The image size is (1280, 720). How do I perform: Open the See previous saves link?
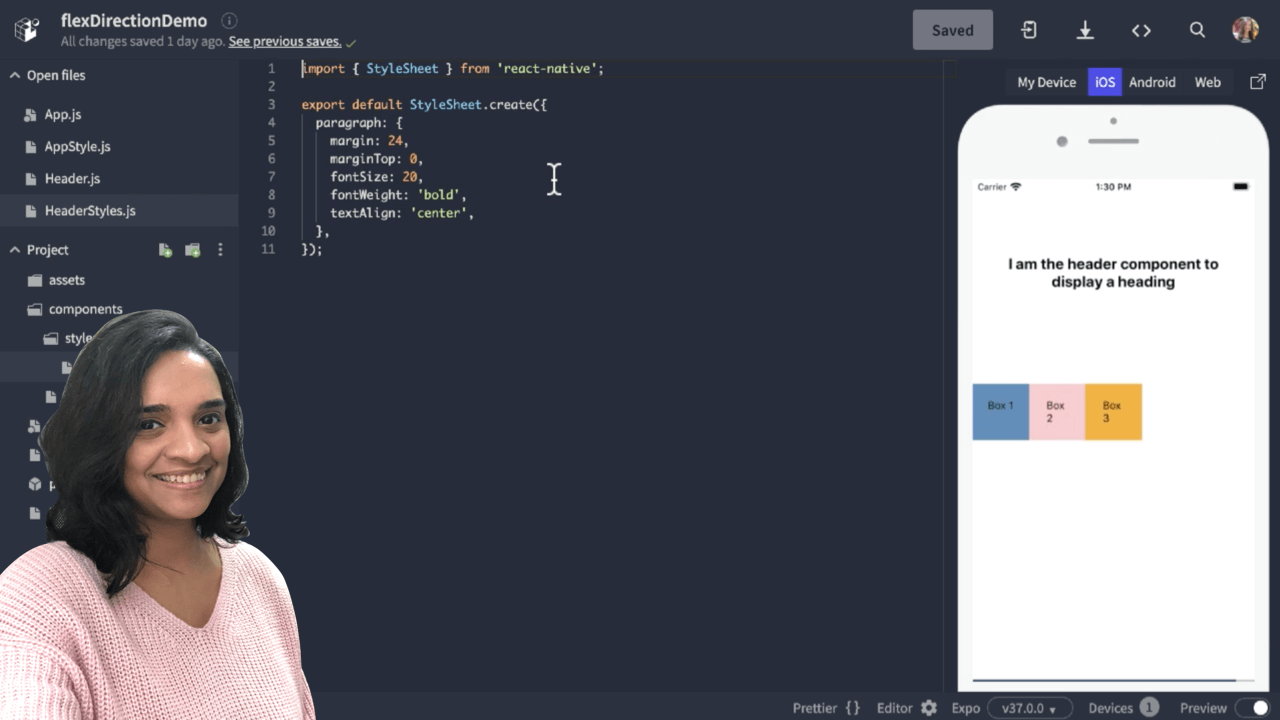click(285, 42)
